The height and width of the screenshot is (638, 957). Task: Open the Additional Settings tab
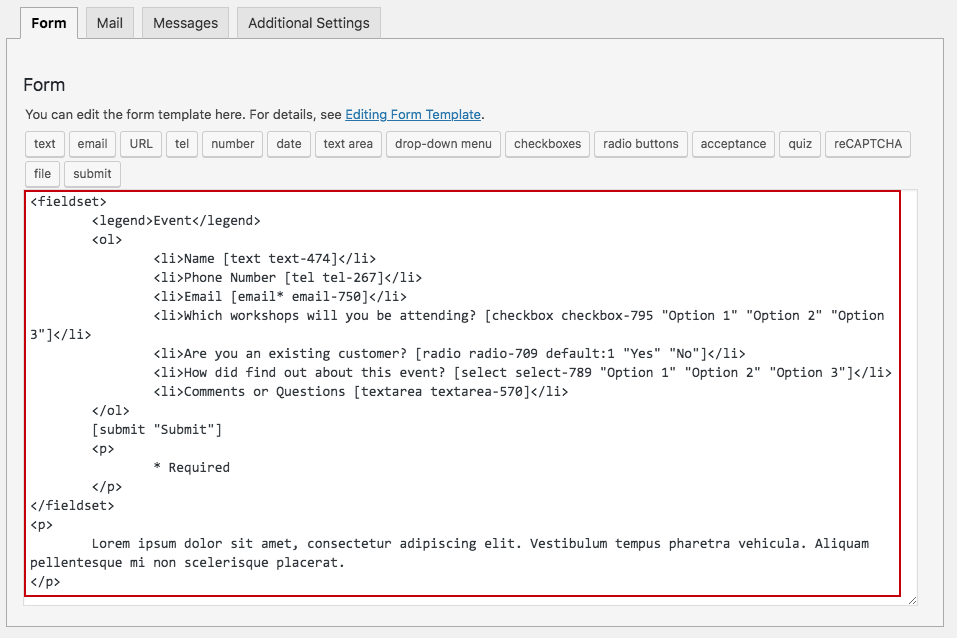coord(309,23)
